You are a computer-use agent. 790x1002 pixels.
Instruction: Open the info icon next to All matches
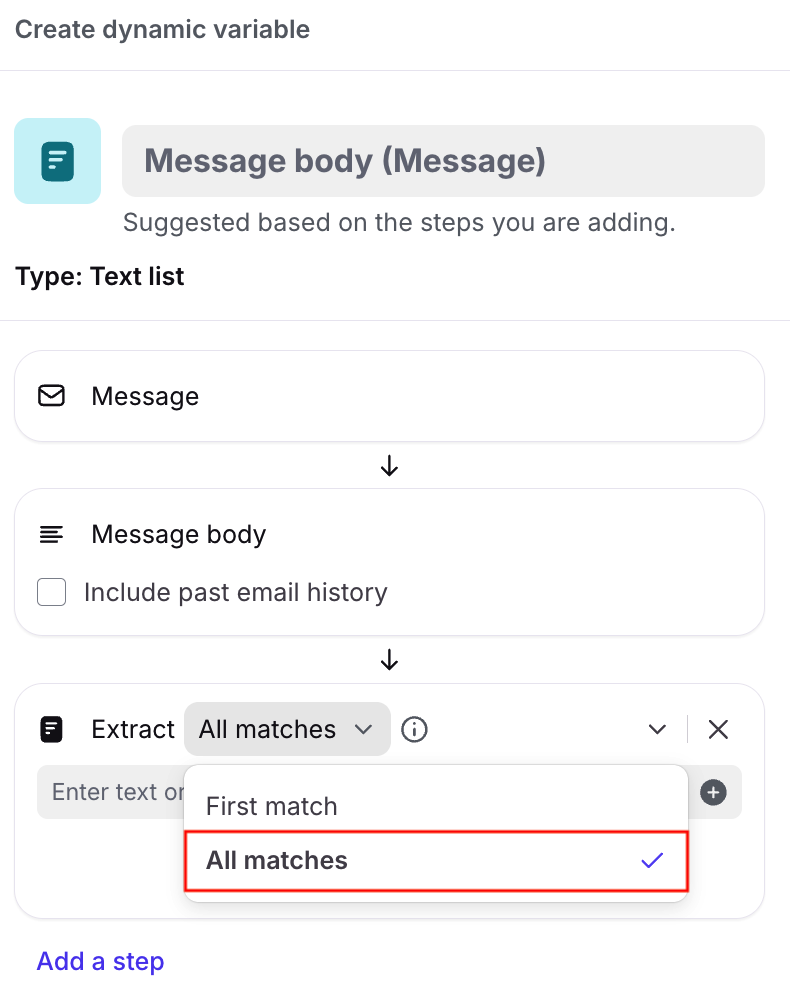[414, 730]
